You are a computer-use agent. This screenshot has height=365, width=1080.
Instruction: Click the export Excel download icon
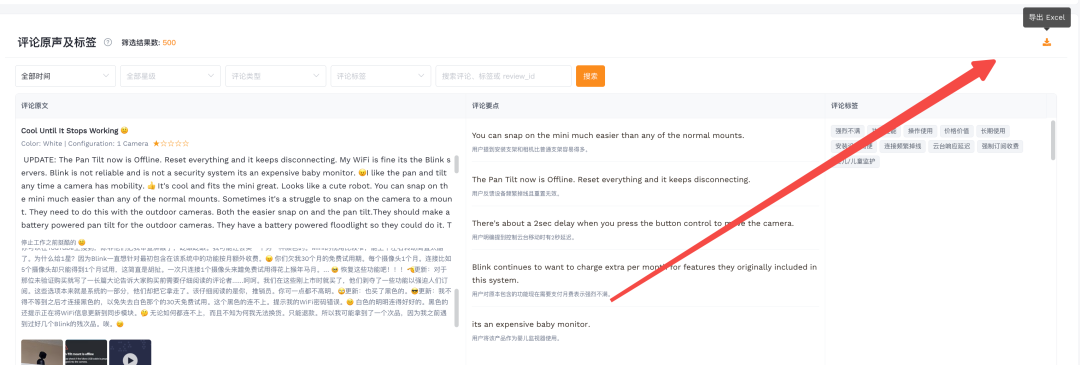(x=1046, y=43)
